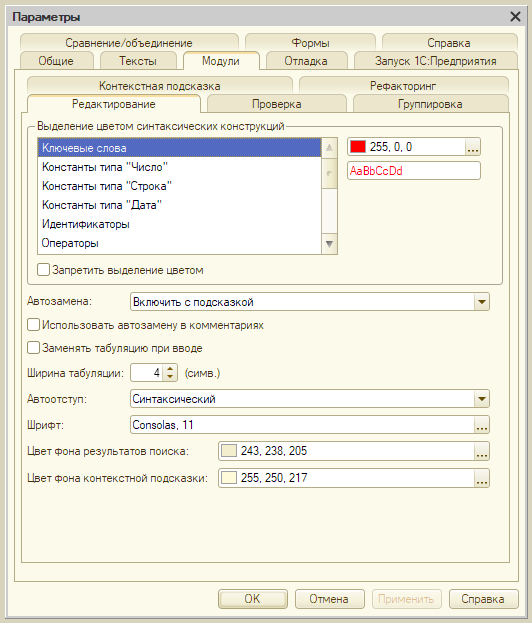Click ellipsis button next to Consolas font
The image size is (532, 623).
pyautogui.click(x=482, y=425)
